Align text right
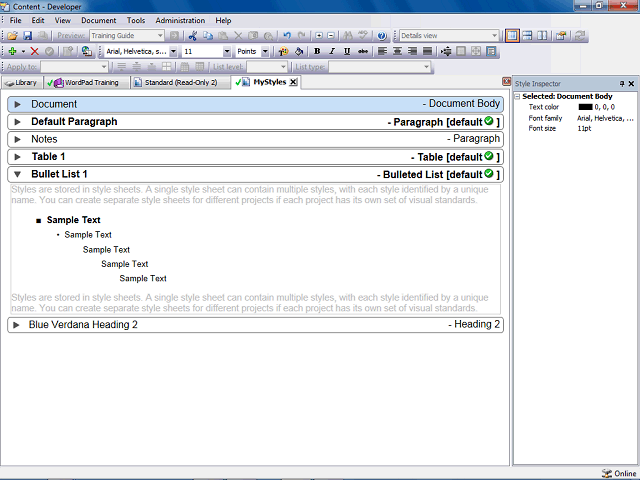This screenshot has width=640, height=480. point(412,51)
